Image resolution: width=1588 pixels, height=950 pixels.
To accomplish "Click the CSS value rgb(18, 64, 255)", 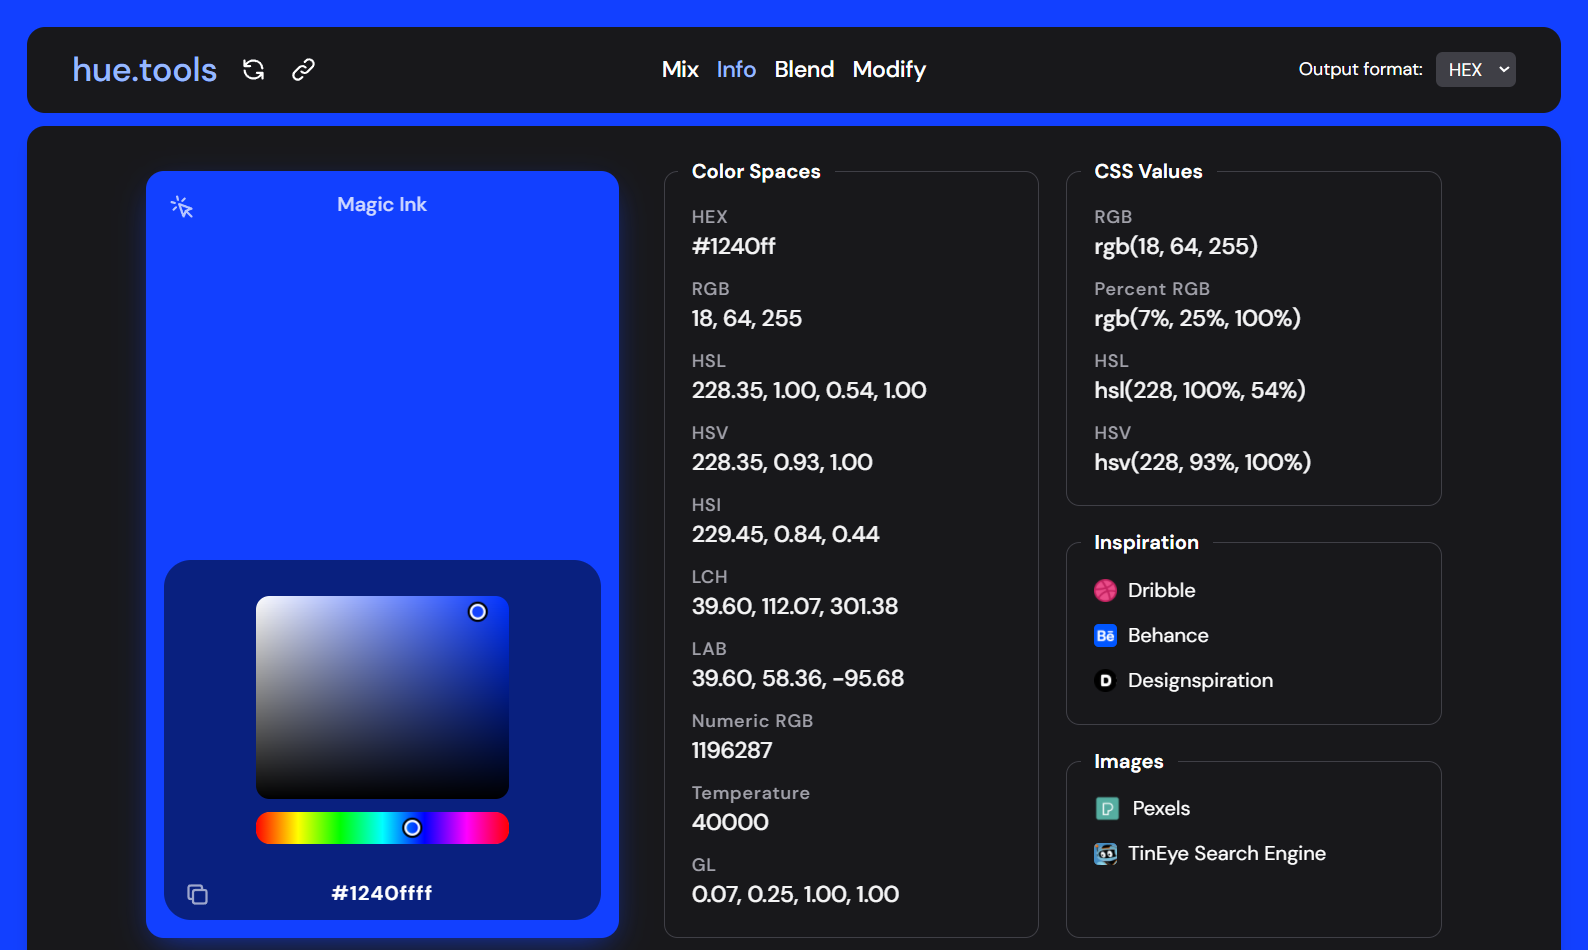I will click(x=1176, y=246).
